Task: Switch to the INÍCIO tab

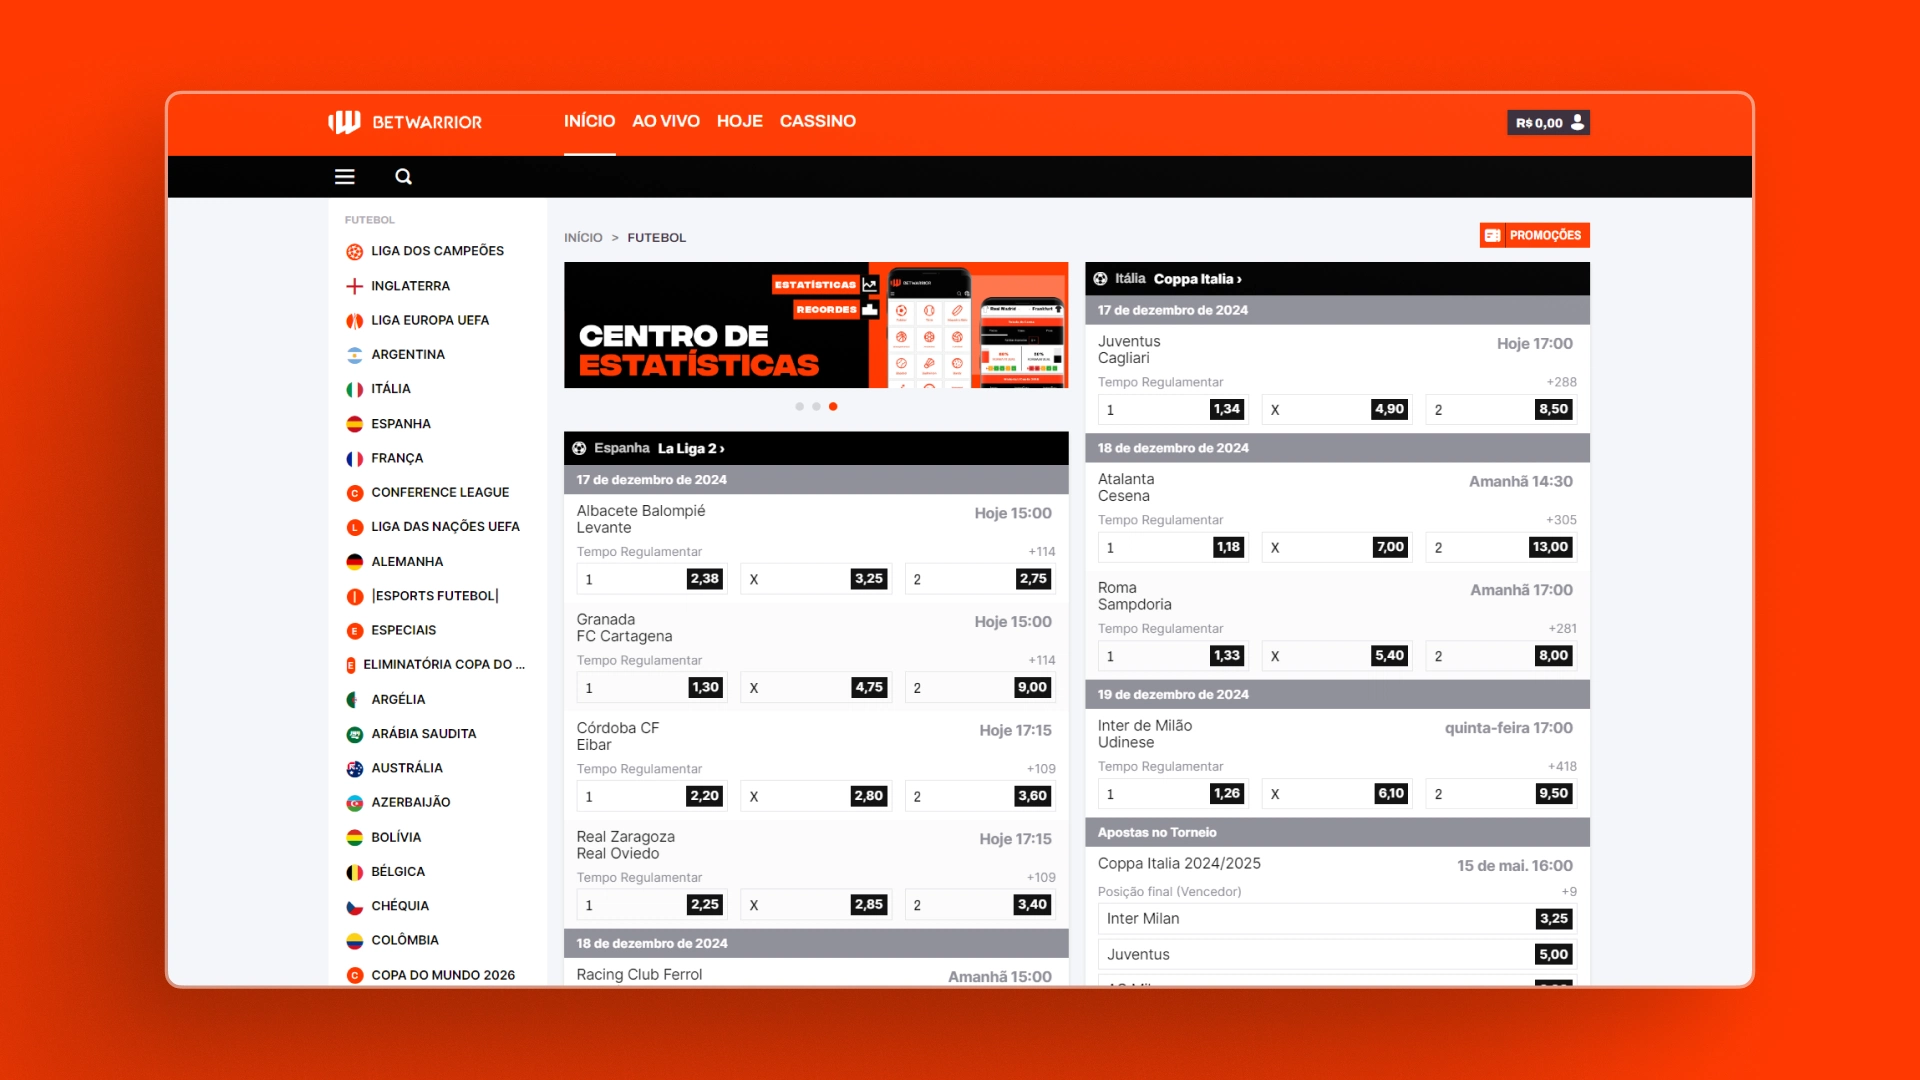Action: (589, 121)
